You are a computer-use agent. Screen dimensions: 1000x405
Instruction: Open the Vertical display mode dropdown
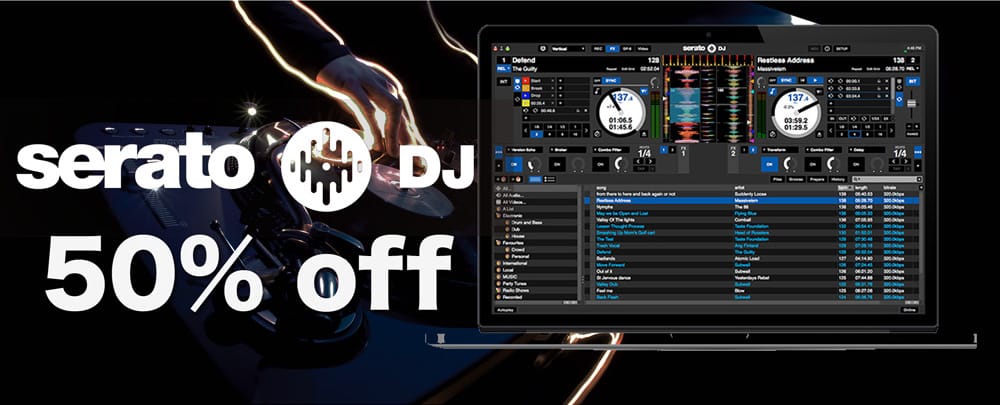568,48
